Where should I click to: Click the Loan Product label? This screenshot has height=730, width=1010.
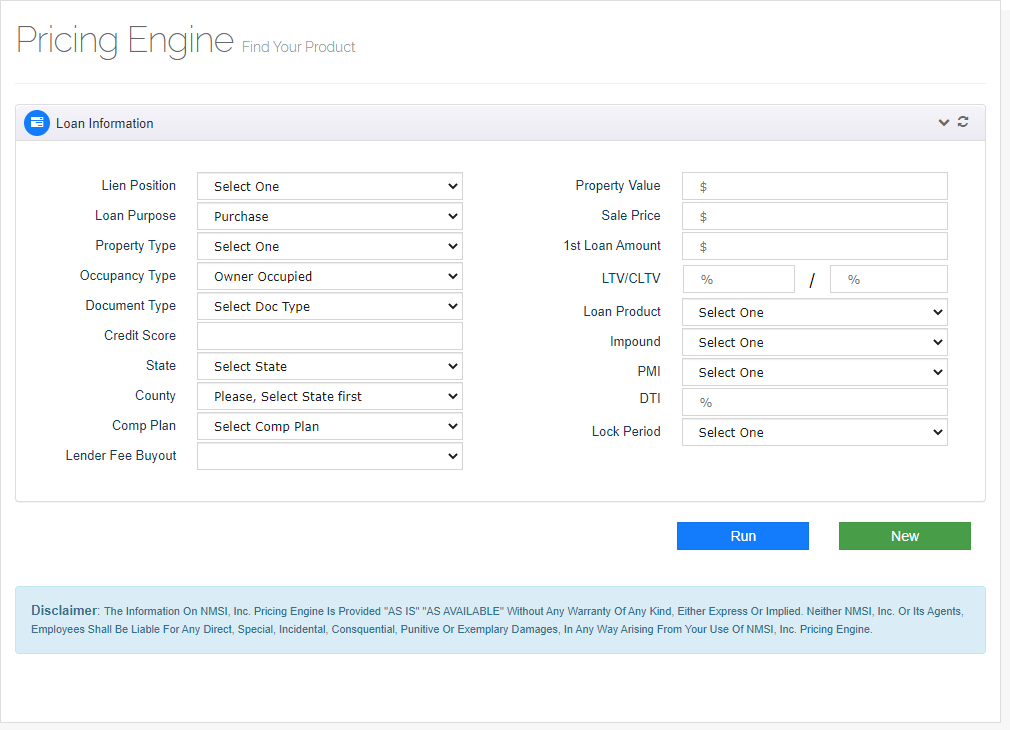coord(622,312)
